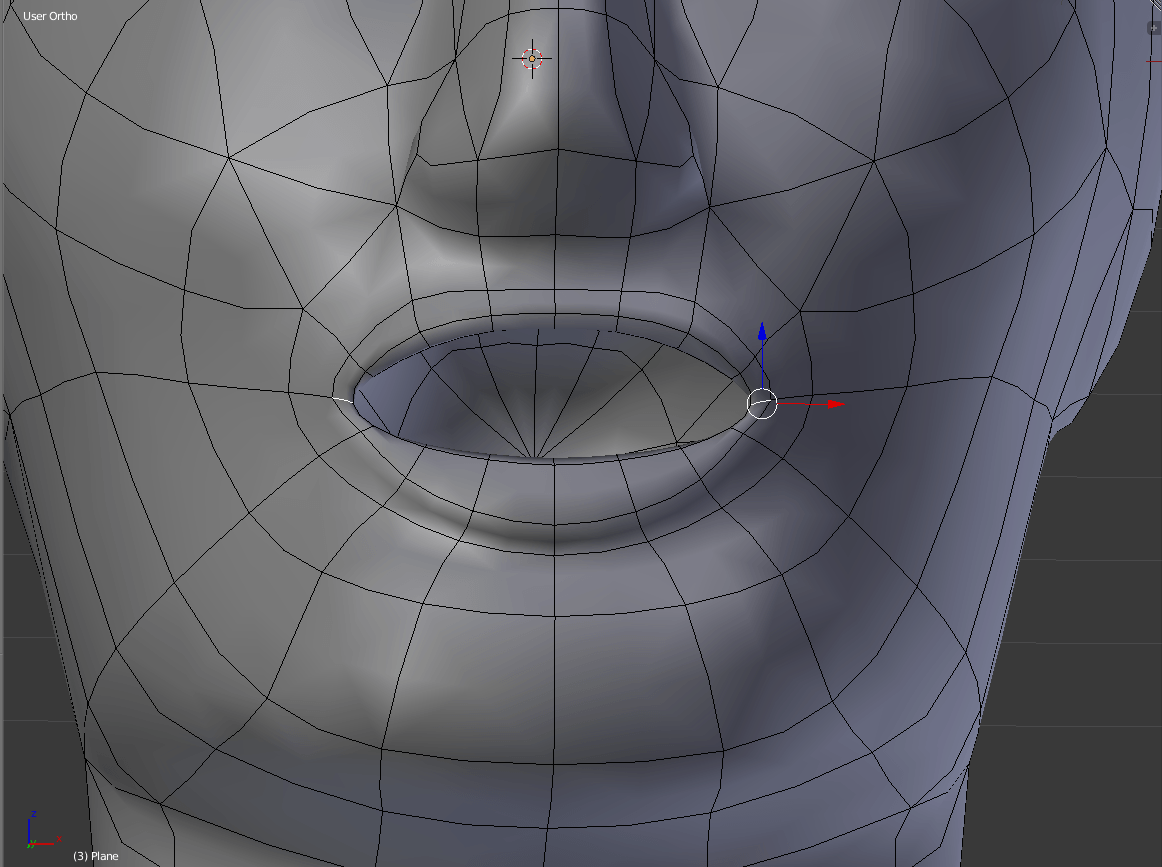Screen dimensions: 1162x867
Task: Click the area split corner widget
Action: click(x=1155, y=6)
